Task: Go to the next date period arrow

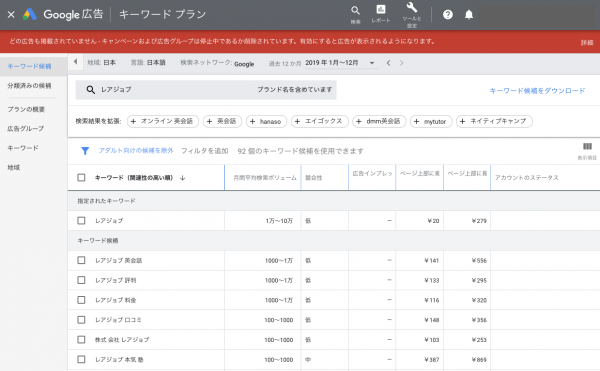Action: (401, 63)
